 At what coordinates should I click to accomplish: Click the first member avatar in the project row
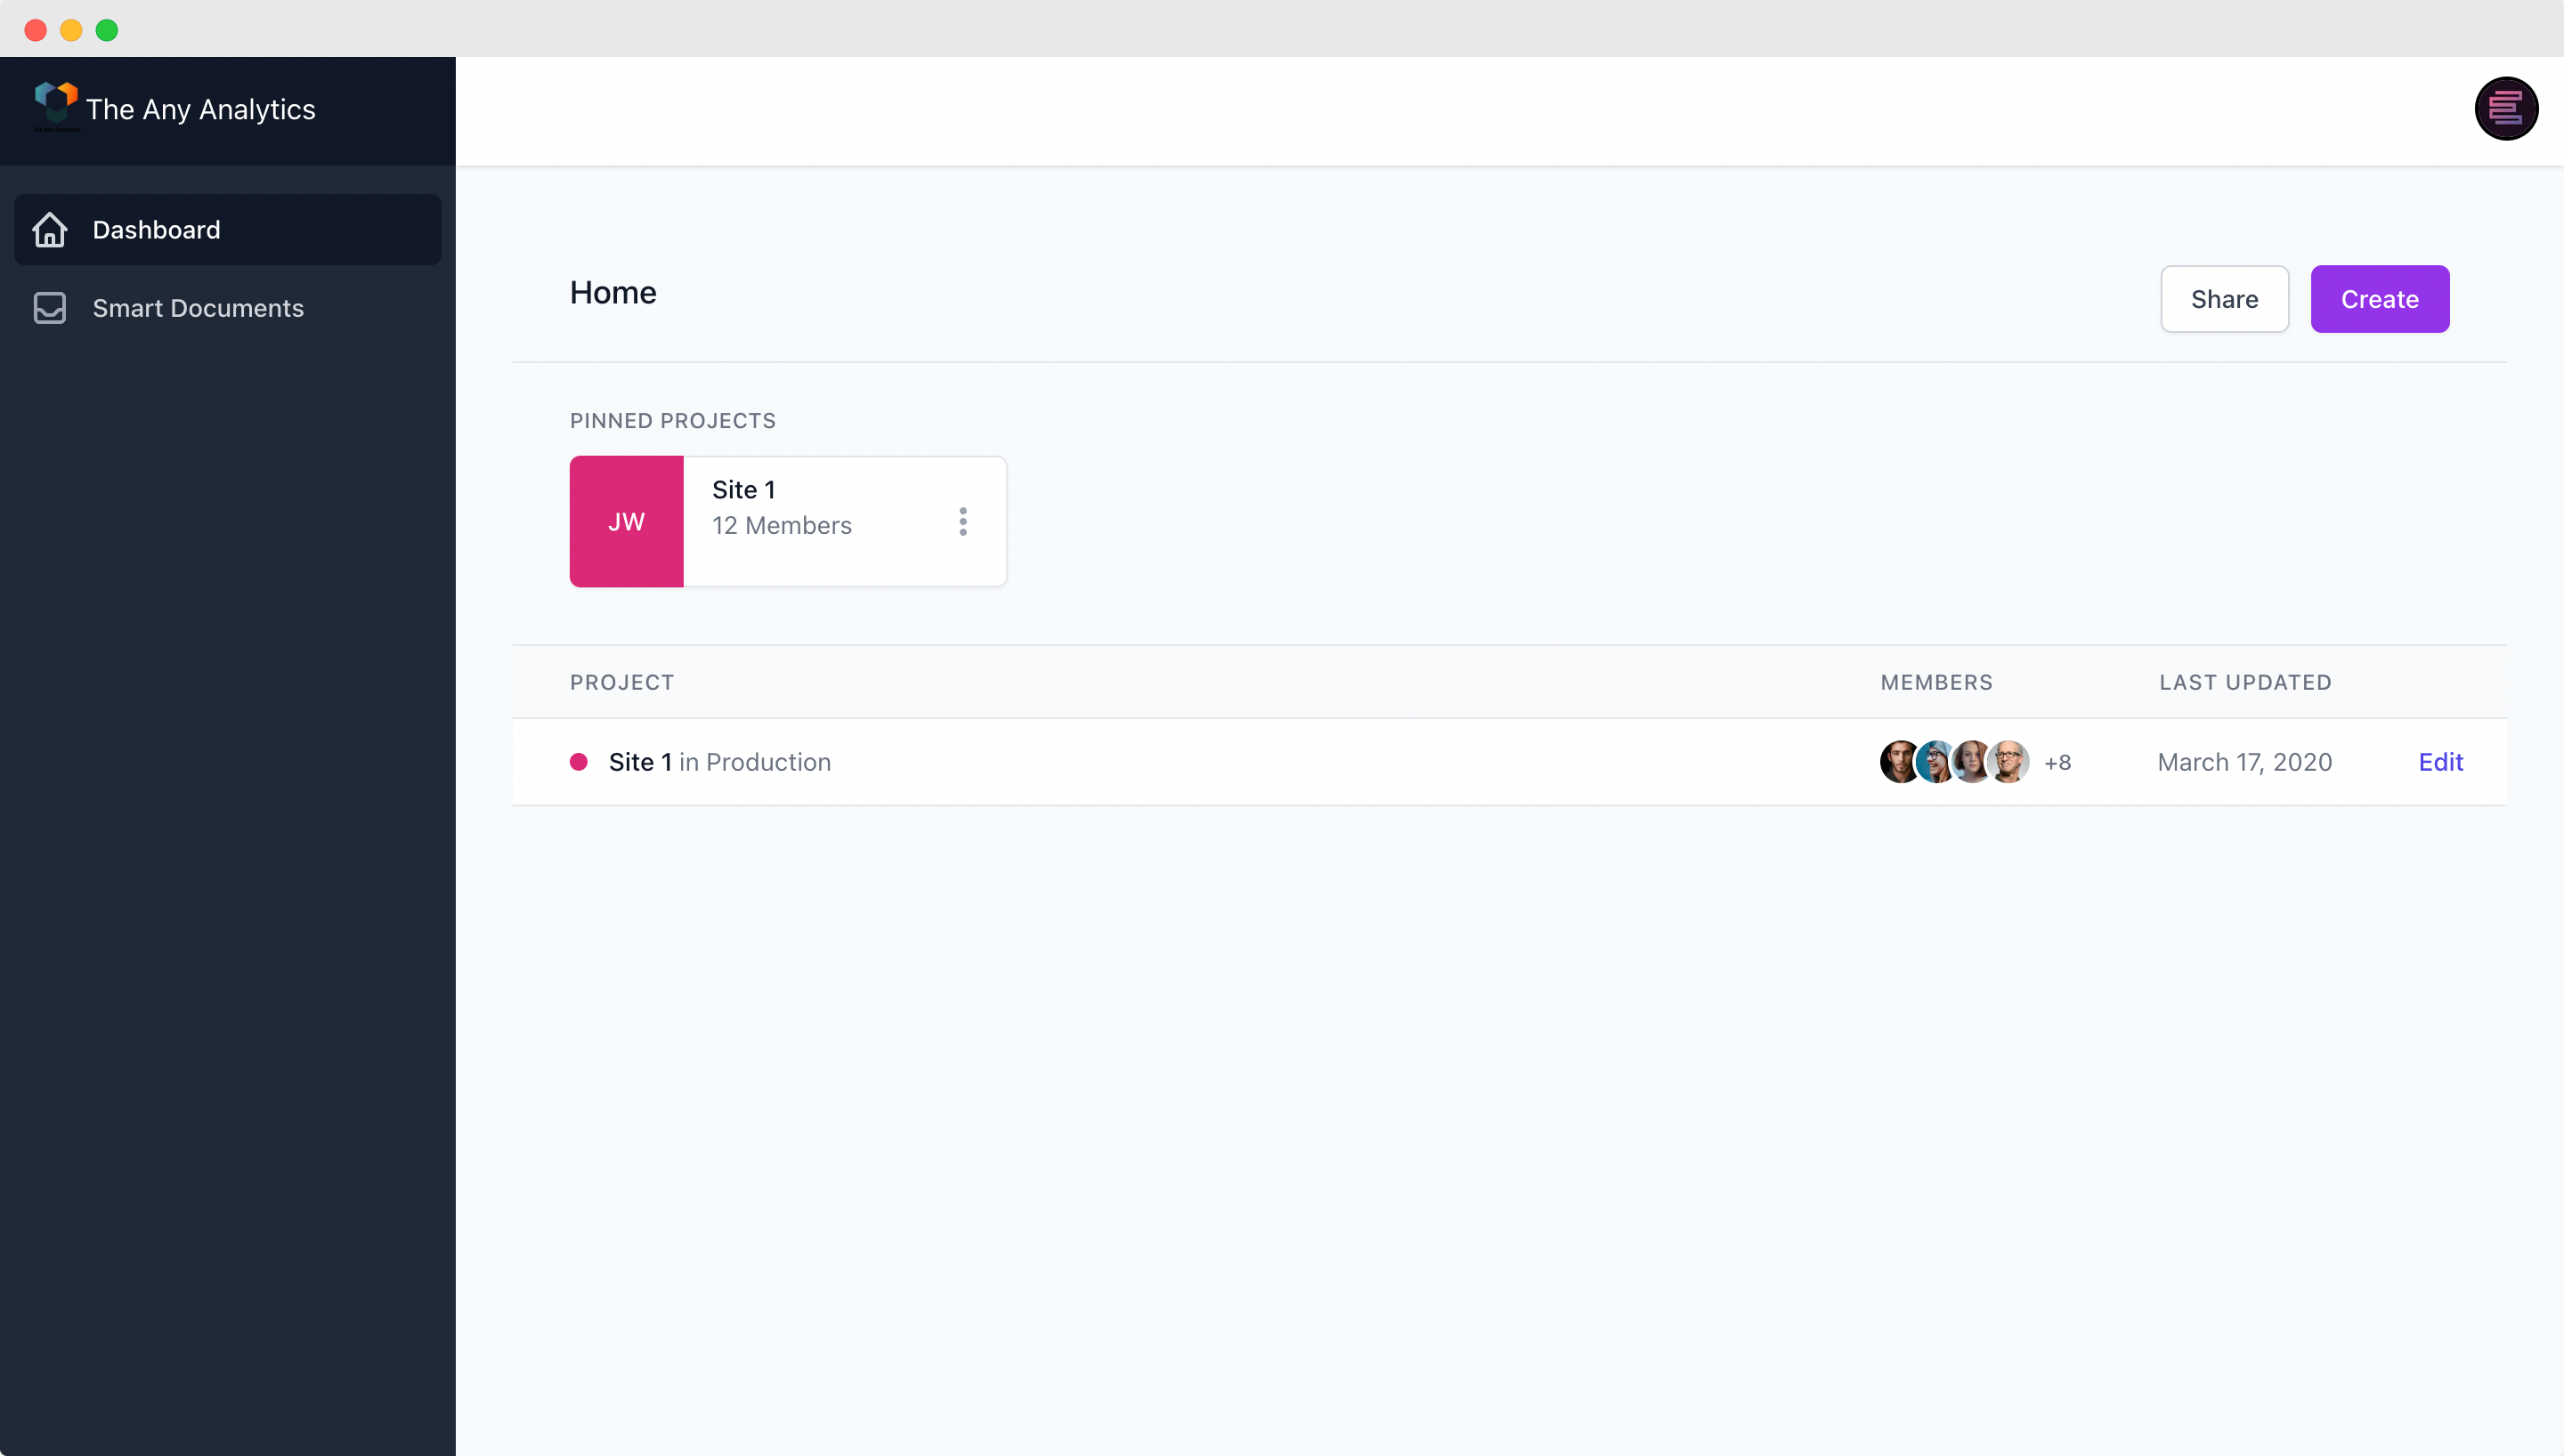(x=1897, y=761)
